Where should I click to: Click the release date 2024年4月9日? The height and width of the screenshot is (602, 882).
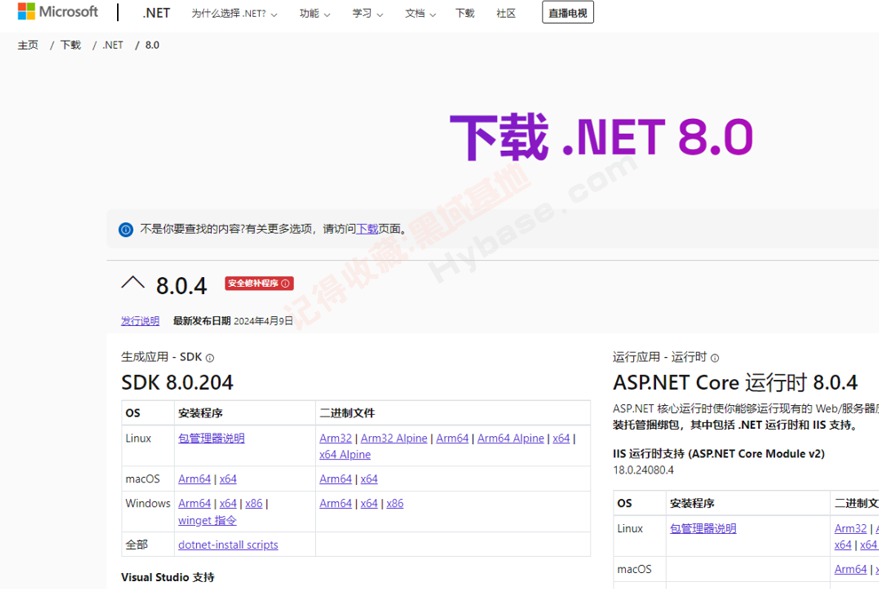click(263, 321)
